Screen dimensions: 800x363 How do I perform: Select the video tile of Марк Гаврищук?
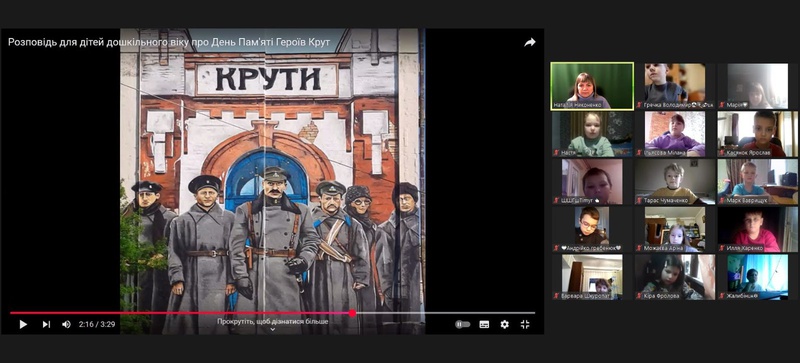pyautogui.click(x=758, y=181)
